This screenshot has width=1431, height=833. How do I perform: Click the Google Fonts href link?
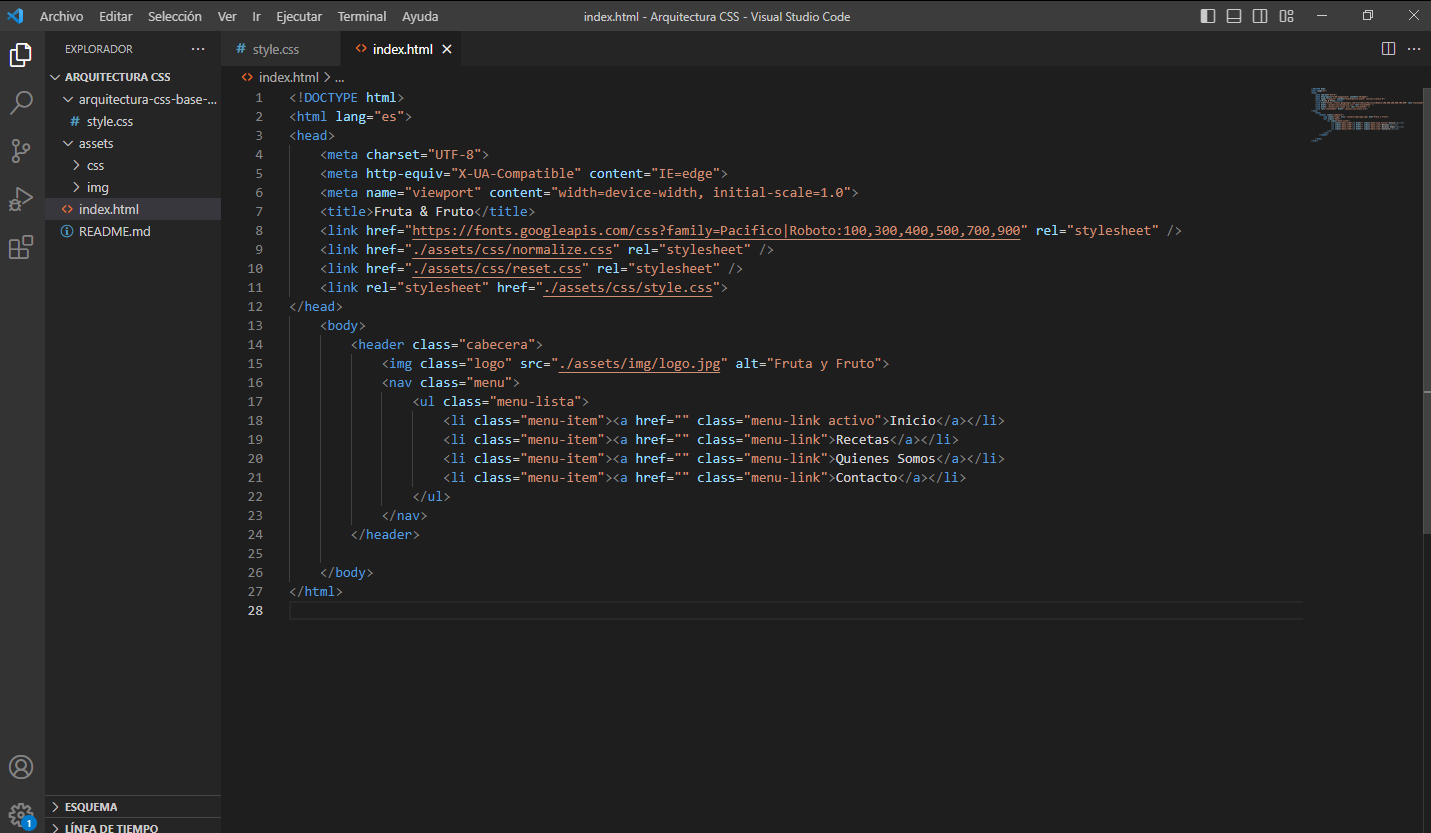click(x=716, y=231)
